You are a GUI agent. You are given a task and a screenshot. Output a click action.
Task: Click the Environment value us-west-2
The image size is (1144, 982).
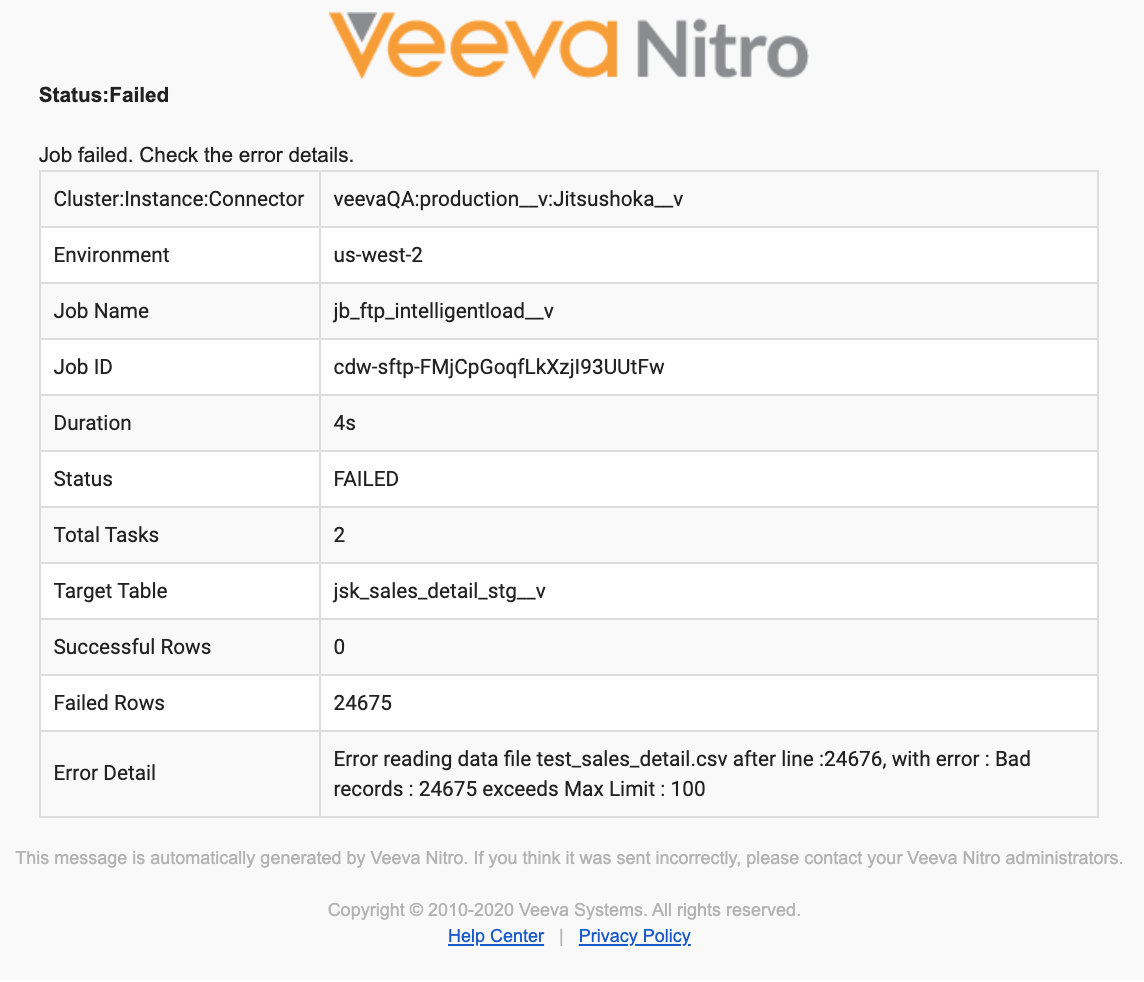[378, 255]
